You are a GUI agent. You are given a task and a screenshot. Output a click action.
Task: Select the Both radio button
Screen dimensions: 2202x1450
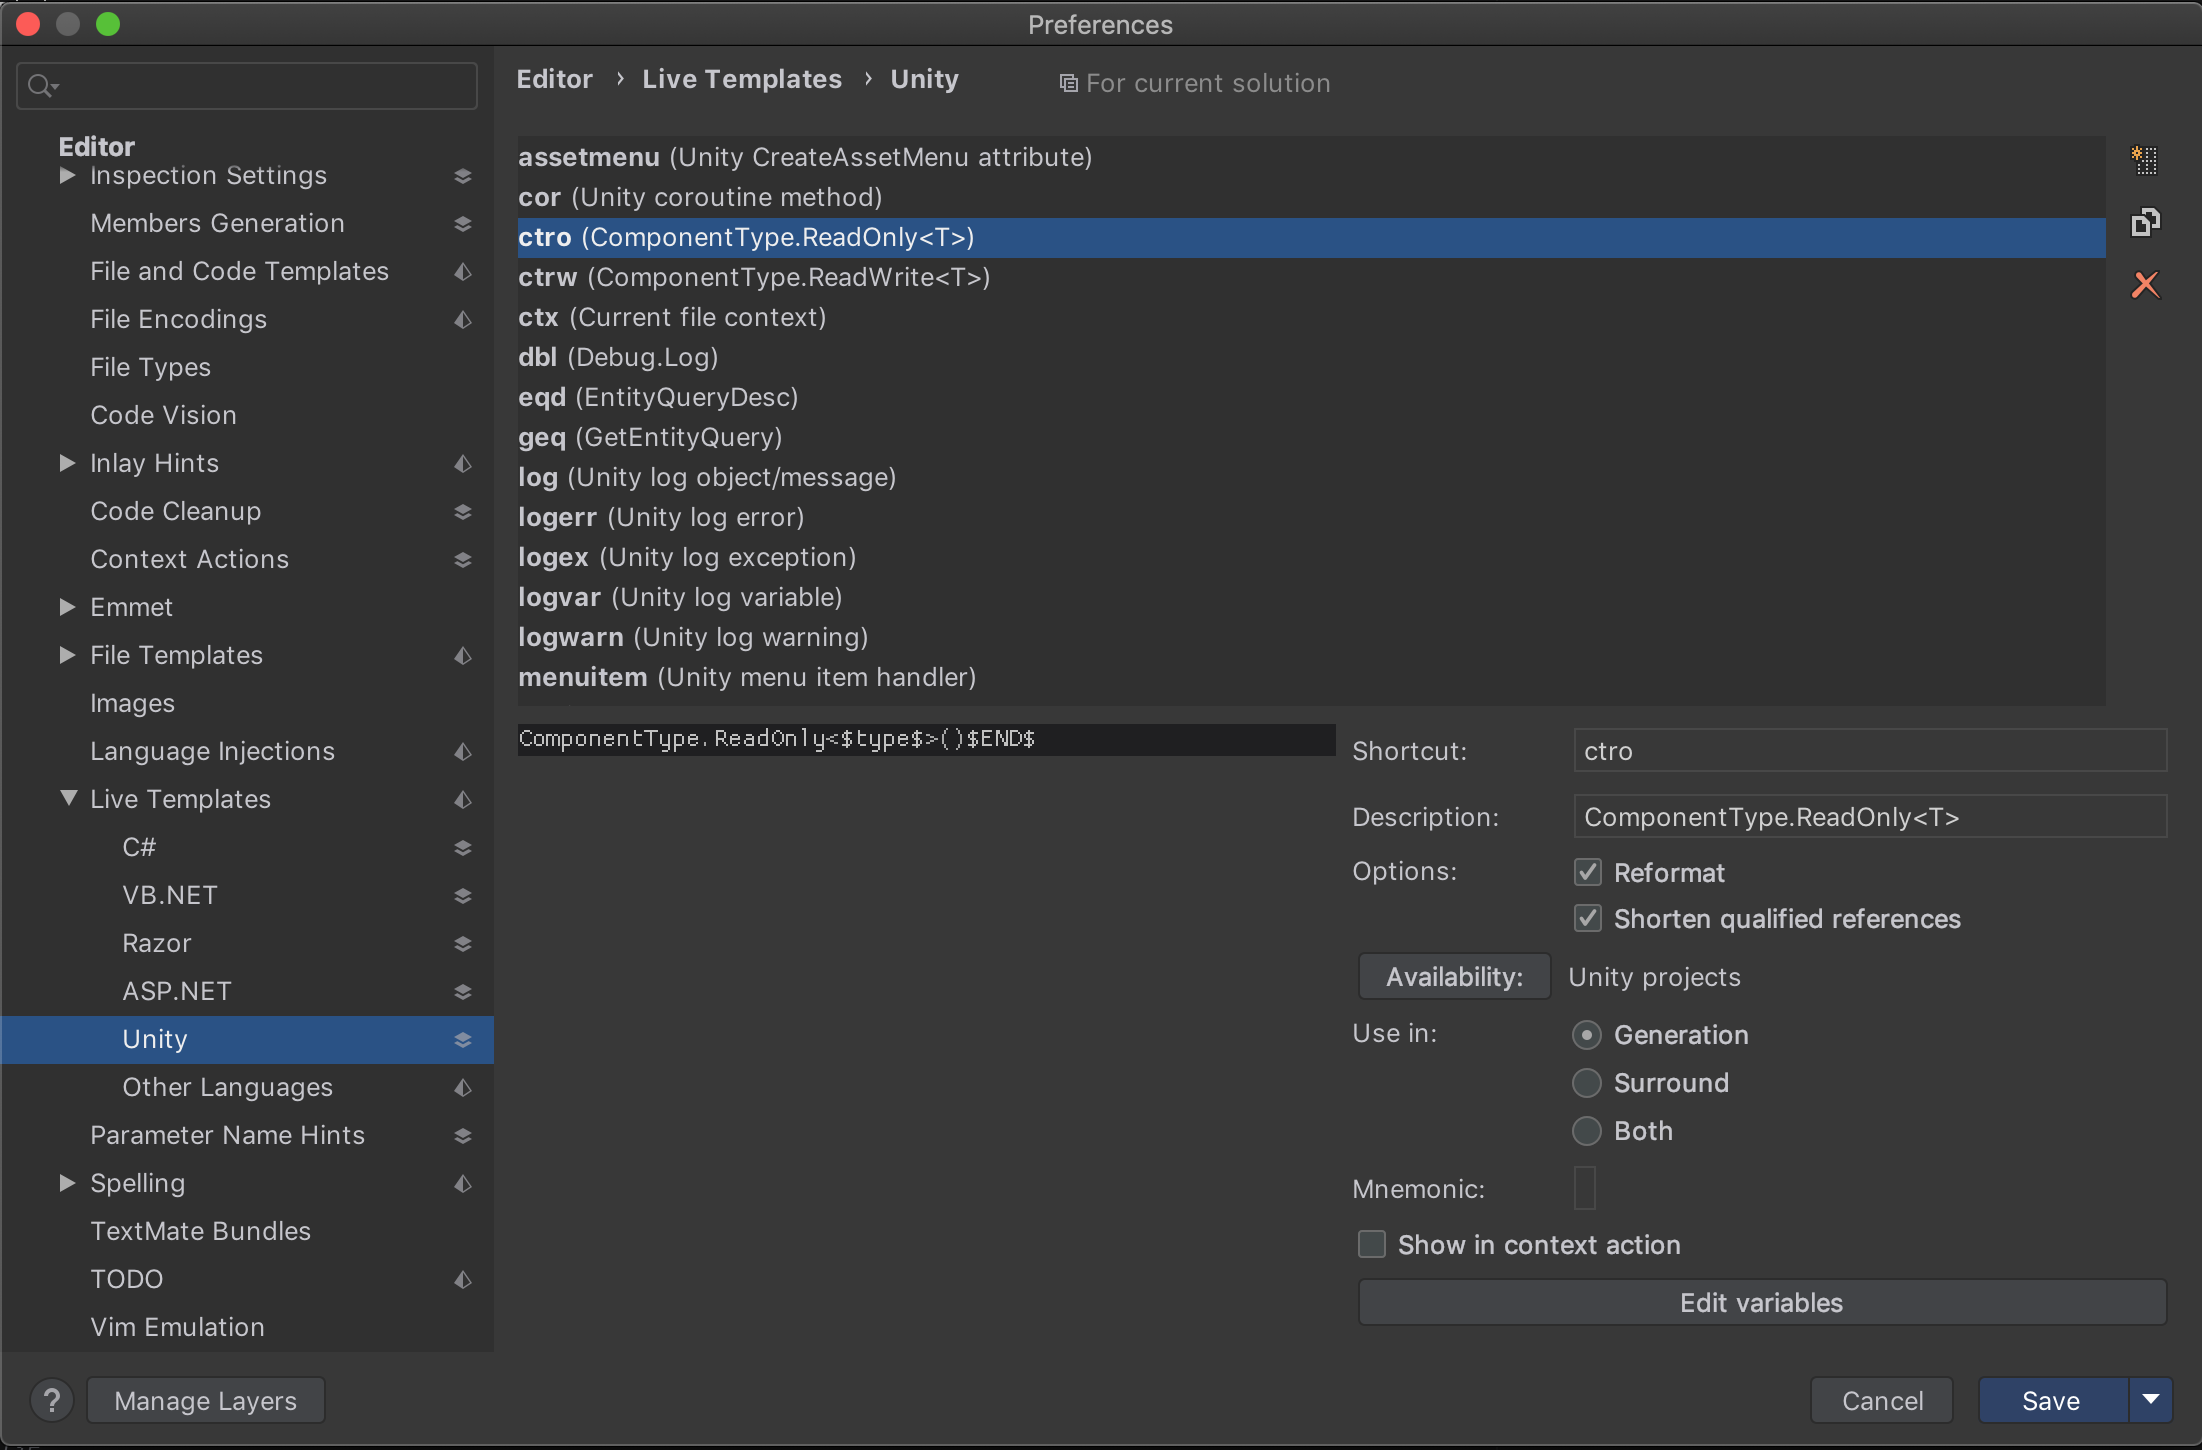(x=1586, y=1128)
